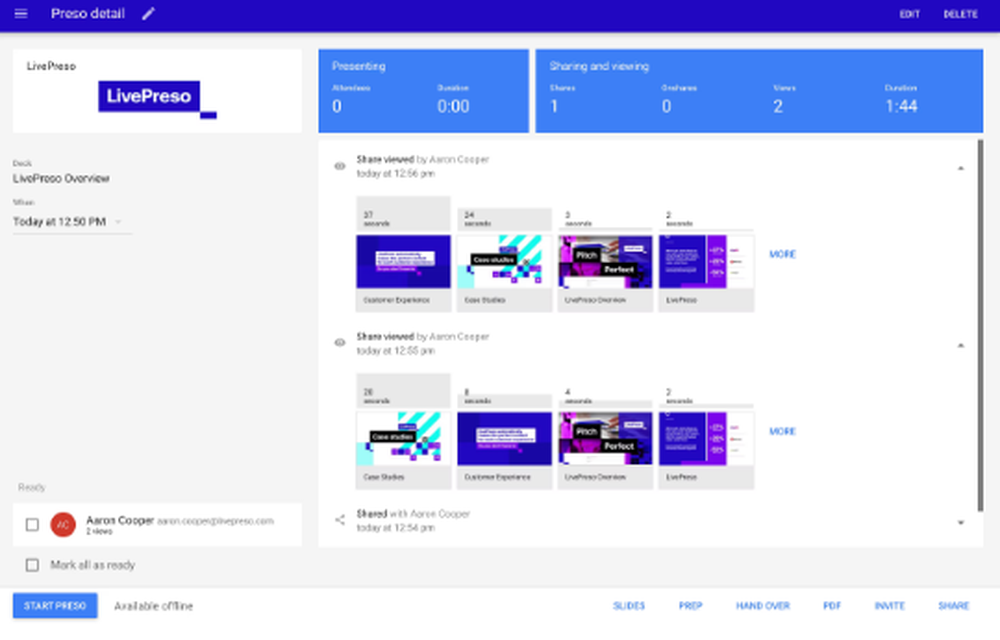Click the Views count 2

(x=778, y=106)
